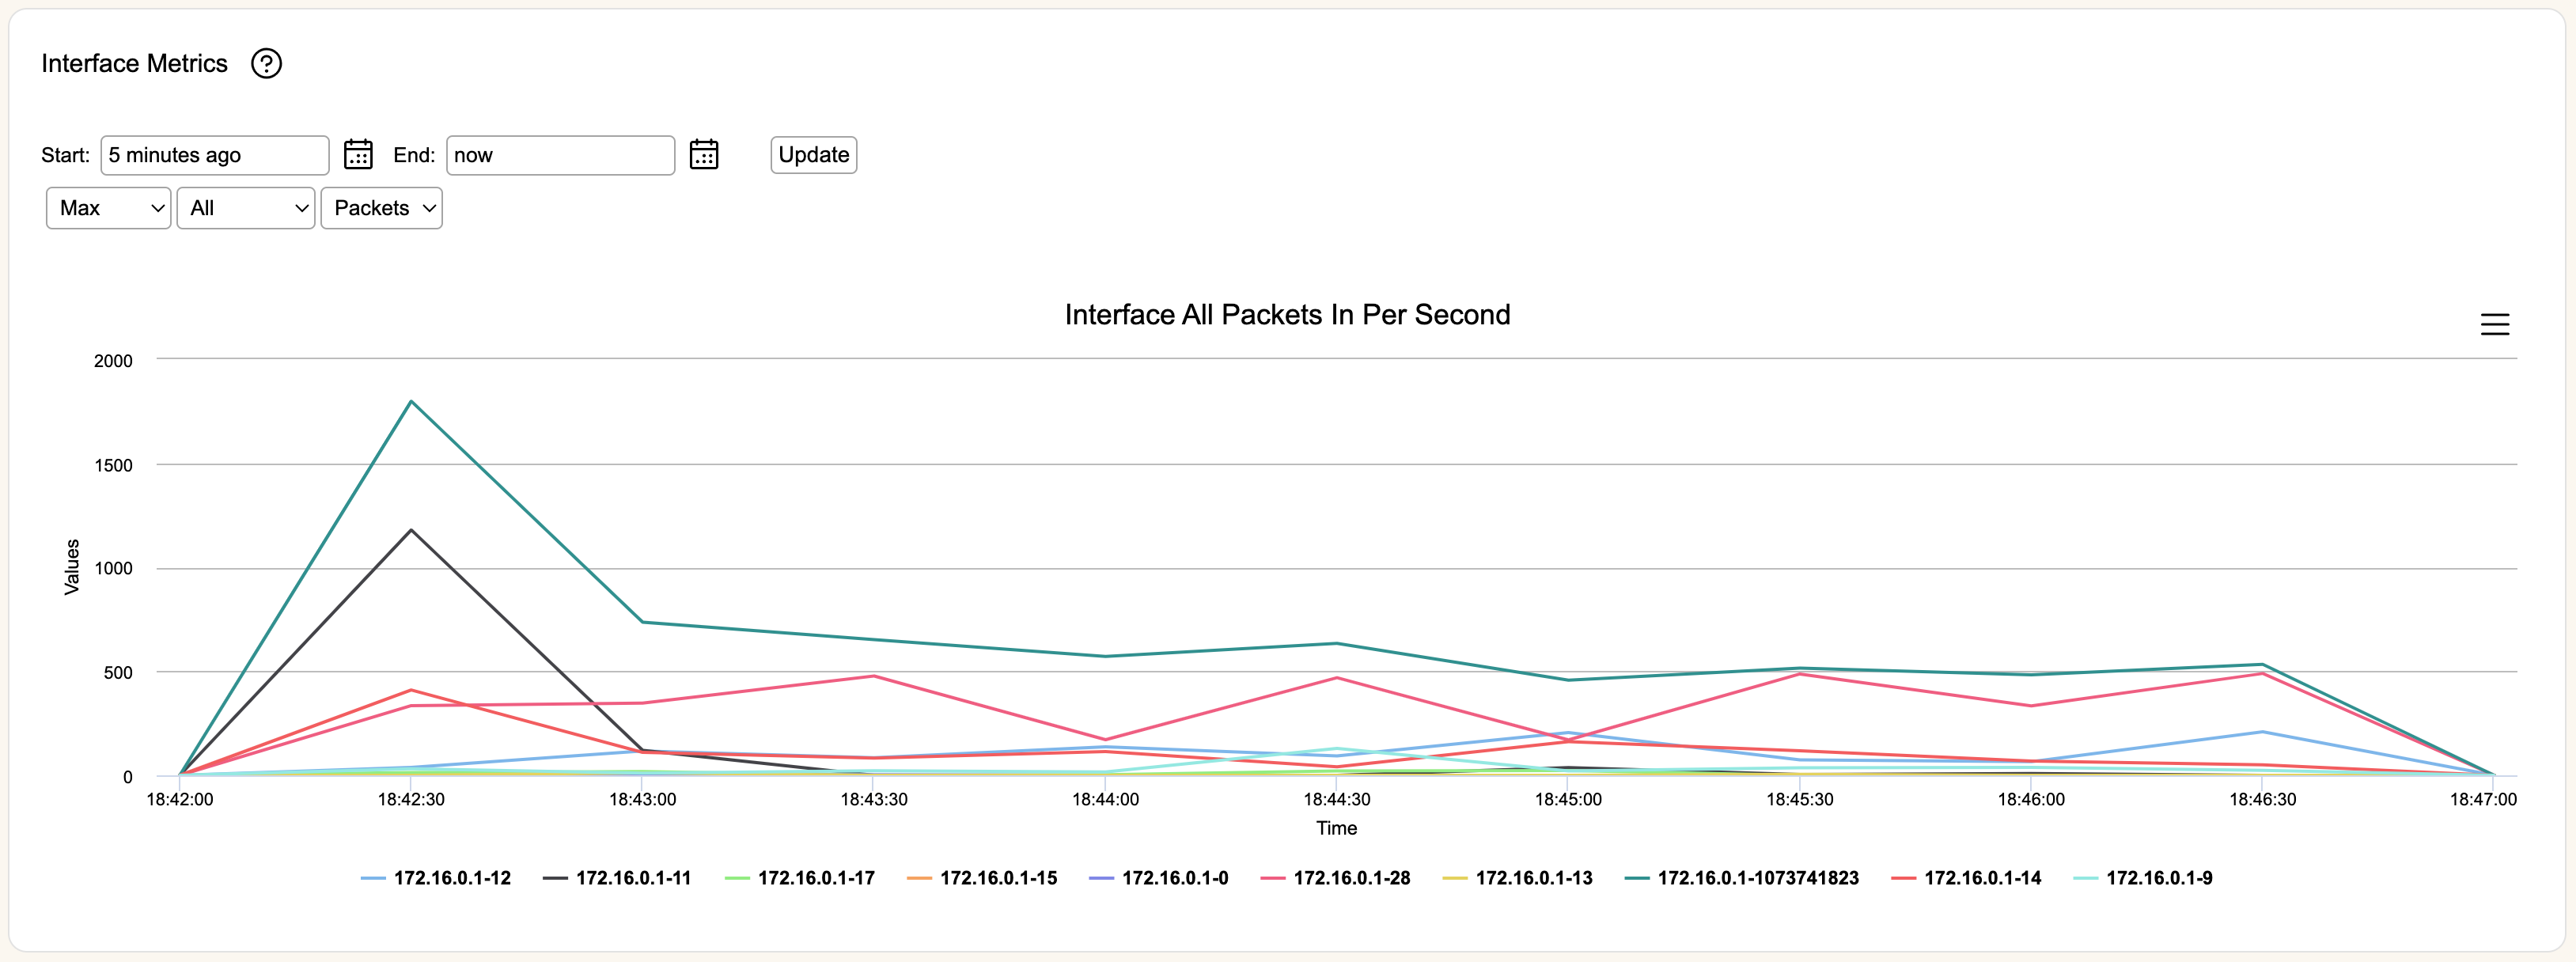Toggle the 172.16.0.1-11 series in legend
Viewport: 2576px width, 962px height.
617,878
